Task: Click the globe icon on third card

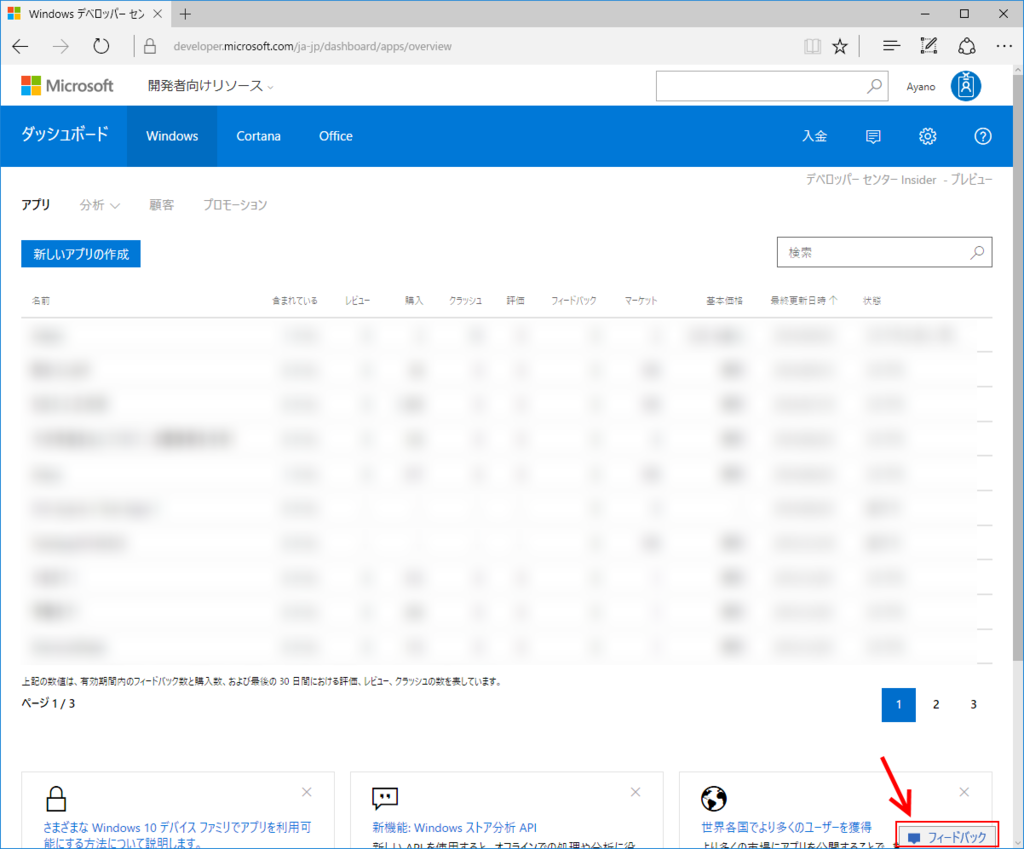Action: tap(714, 798)
